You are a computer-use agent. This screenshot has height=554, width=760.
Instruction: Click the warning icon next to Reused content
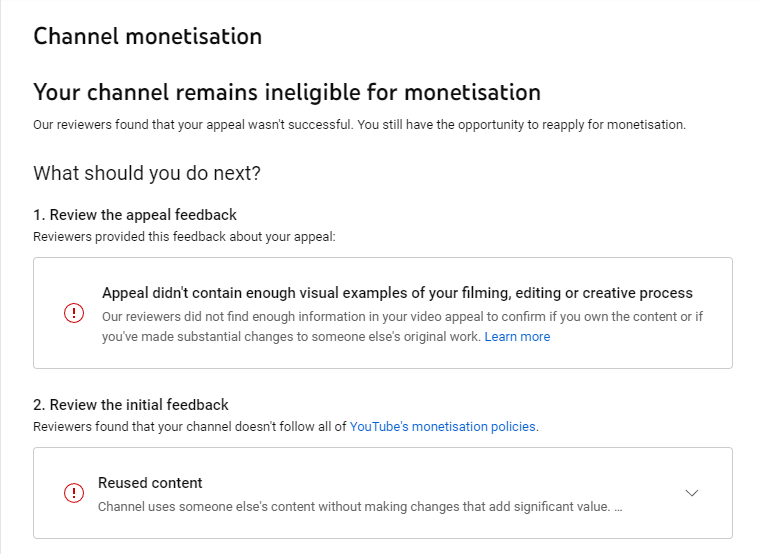pos(74,493)
